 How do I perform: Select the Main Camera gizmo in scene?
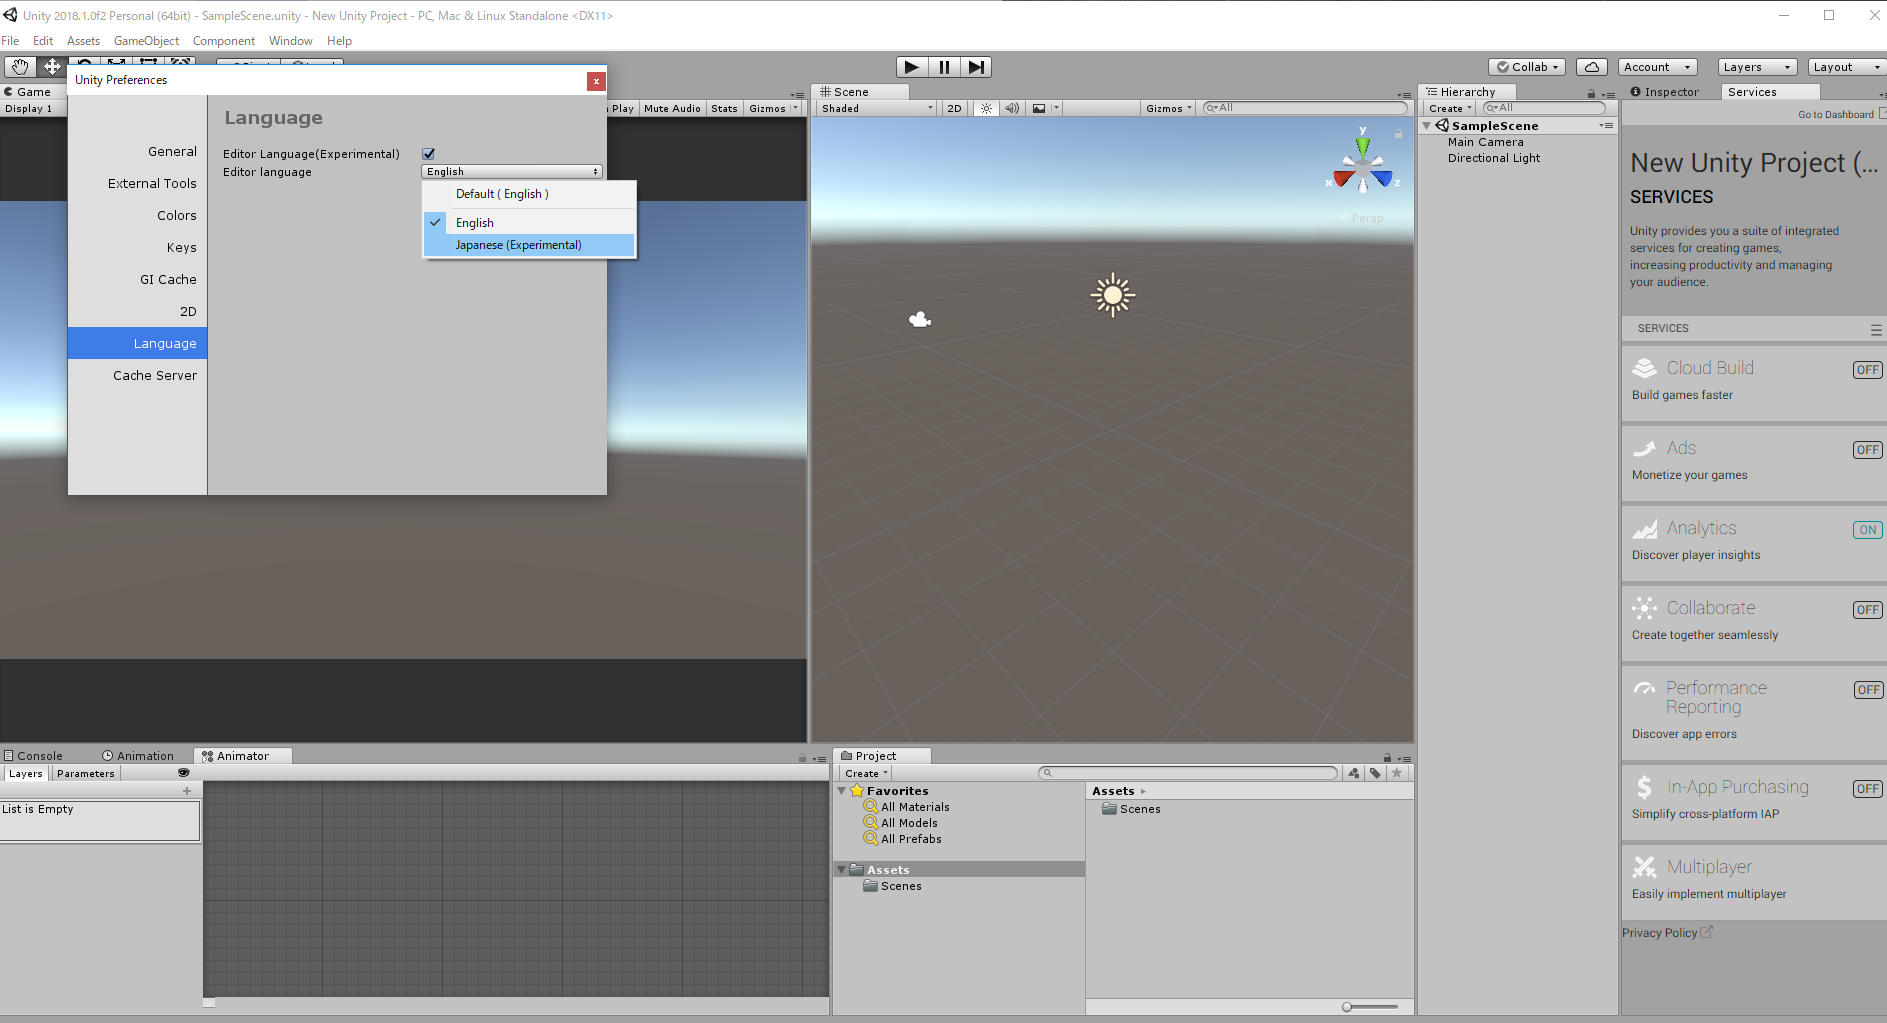coord(920,319)
